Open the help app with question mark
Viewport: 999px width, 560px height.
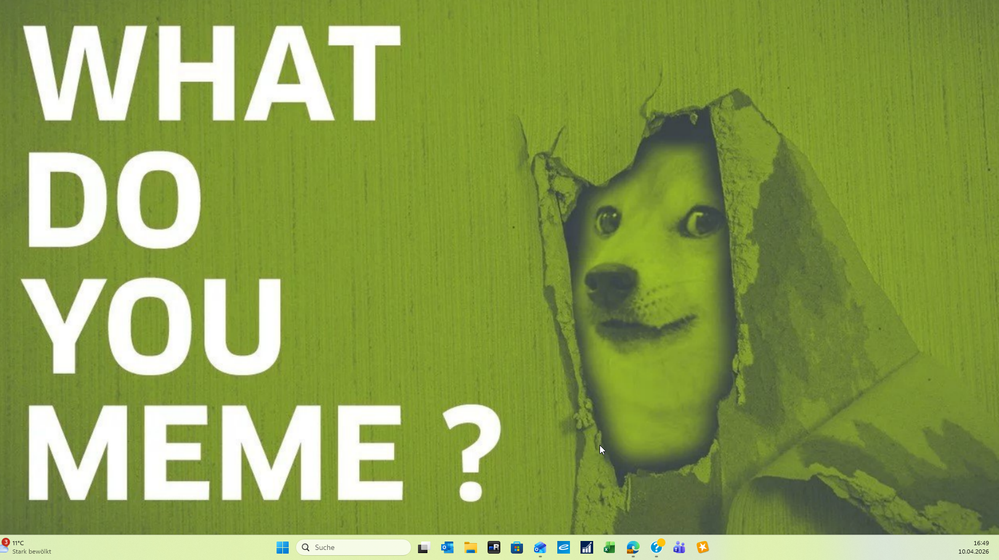656,547
